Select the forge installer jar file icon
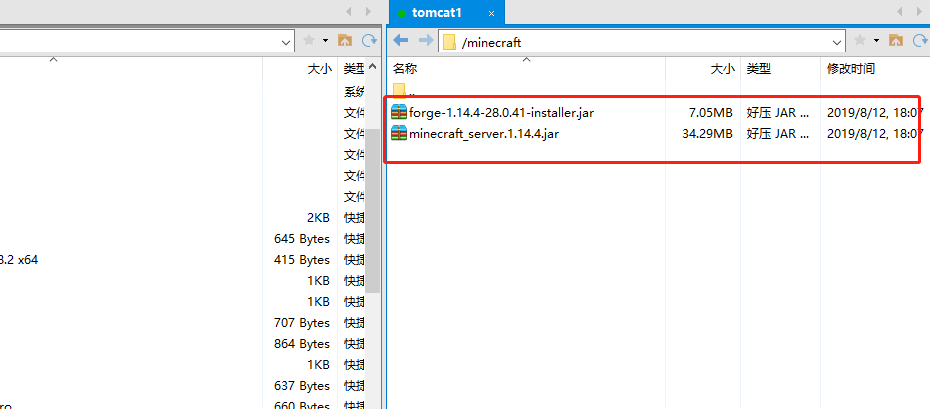930x409 pixels. tap(399, 112)
